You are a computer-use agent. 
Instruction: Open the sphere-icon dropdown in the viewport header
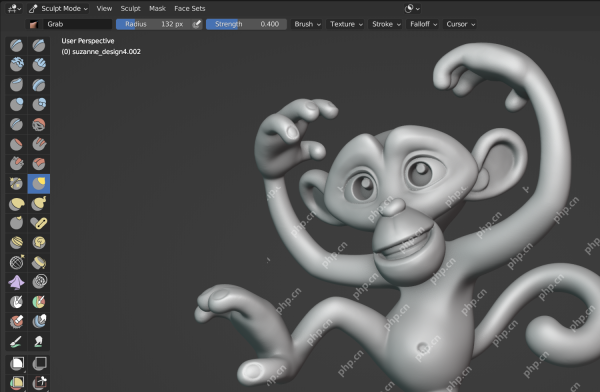412,8
